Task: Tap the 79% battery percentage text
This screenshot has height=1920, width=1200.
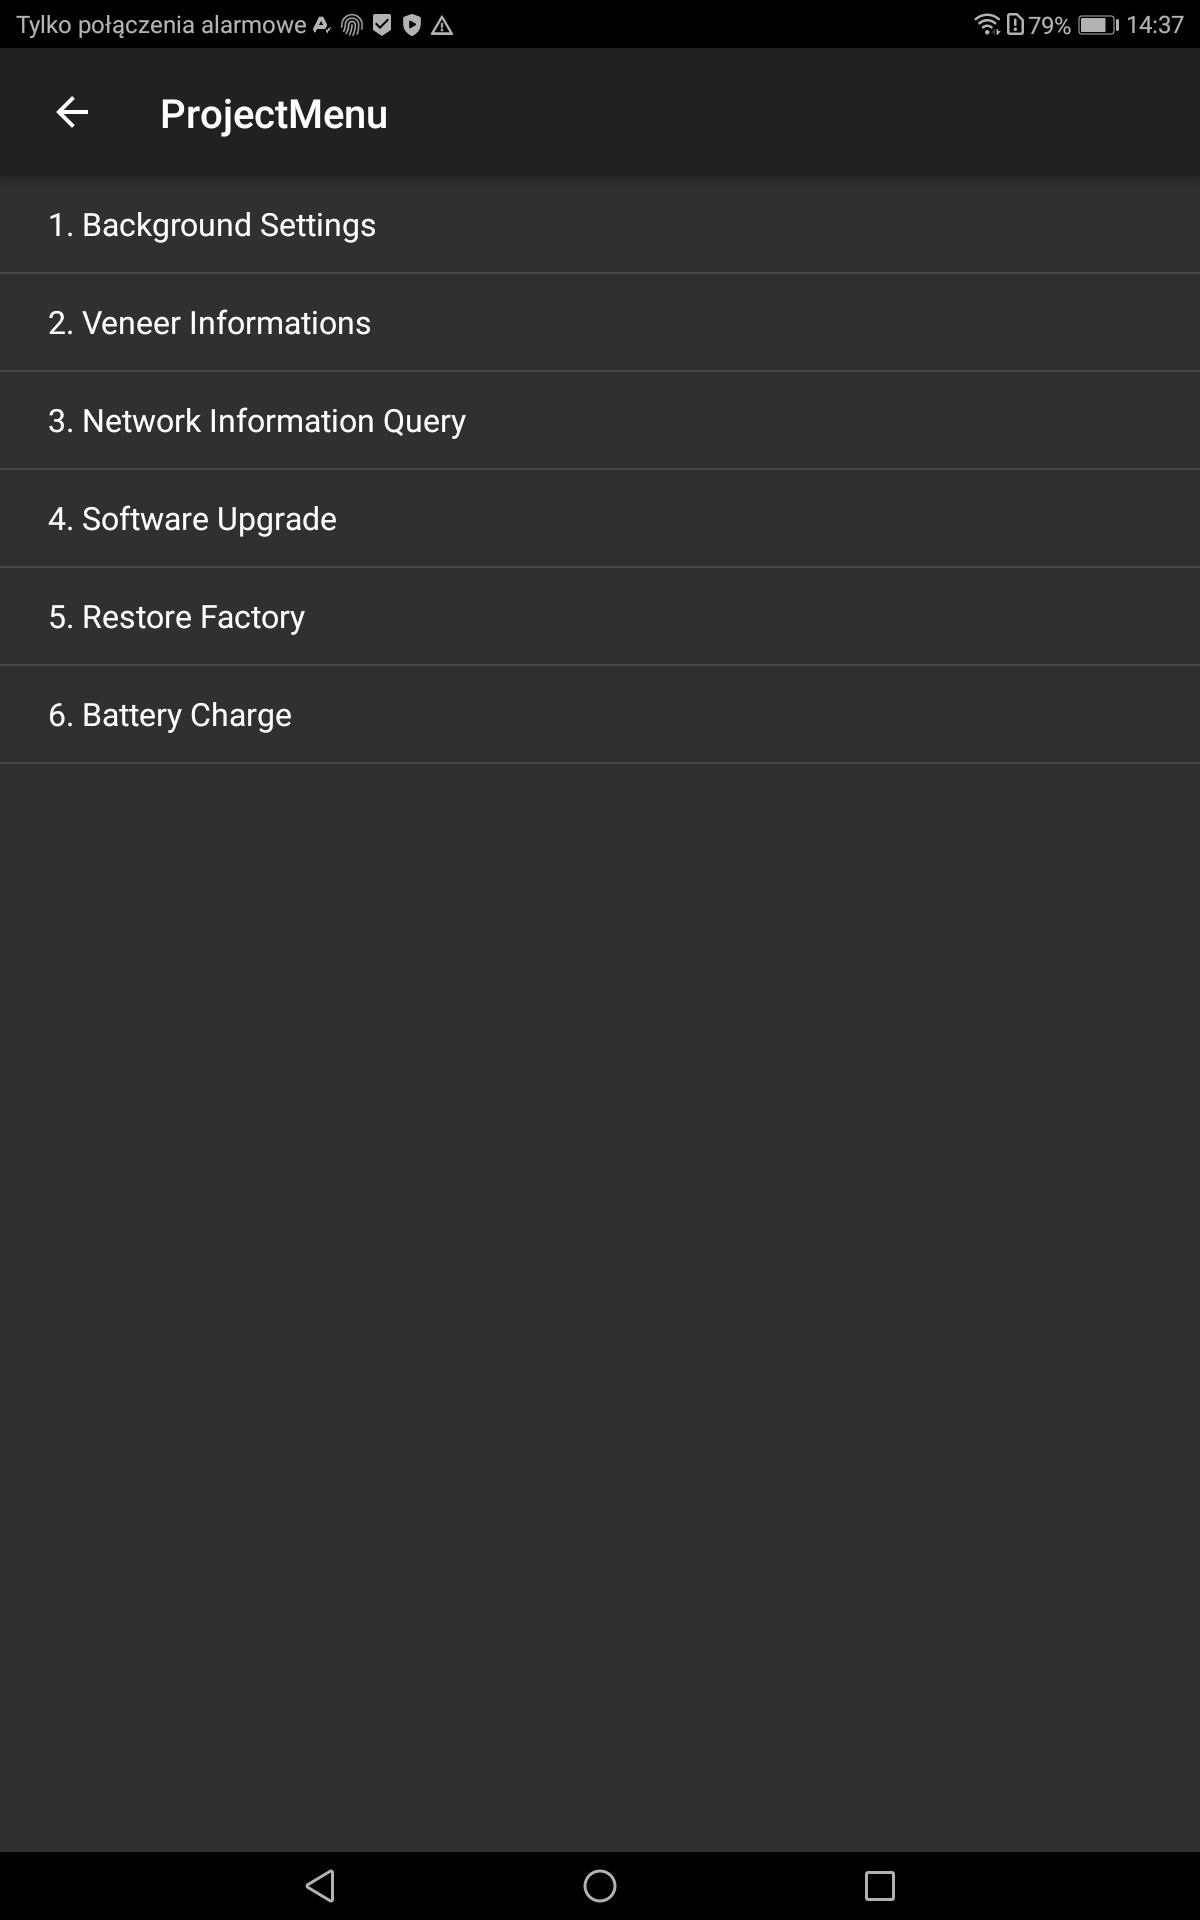Action: [1050, 25]
